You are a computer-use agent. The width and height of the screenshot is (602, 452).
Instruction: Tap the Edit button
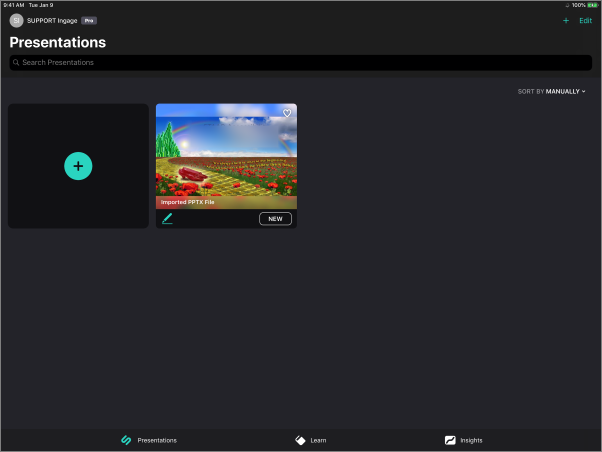pos(585,21)
